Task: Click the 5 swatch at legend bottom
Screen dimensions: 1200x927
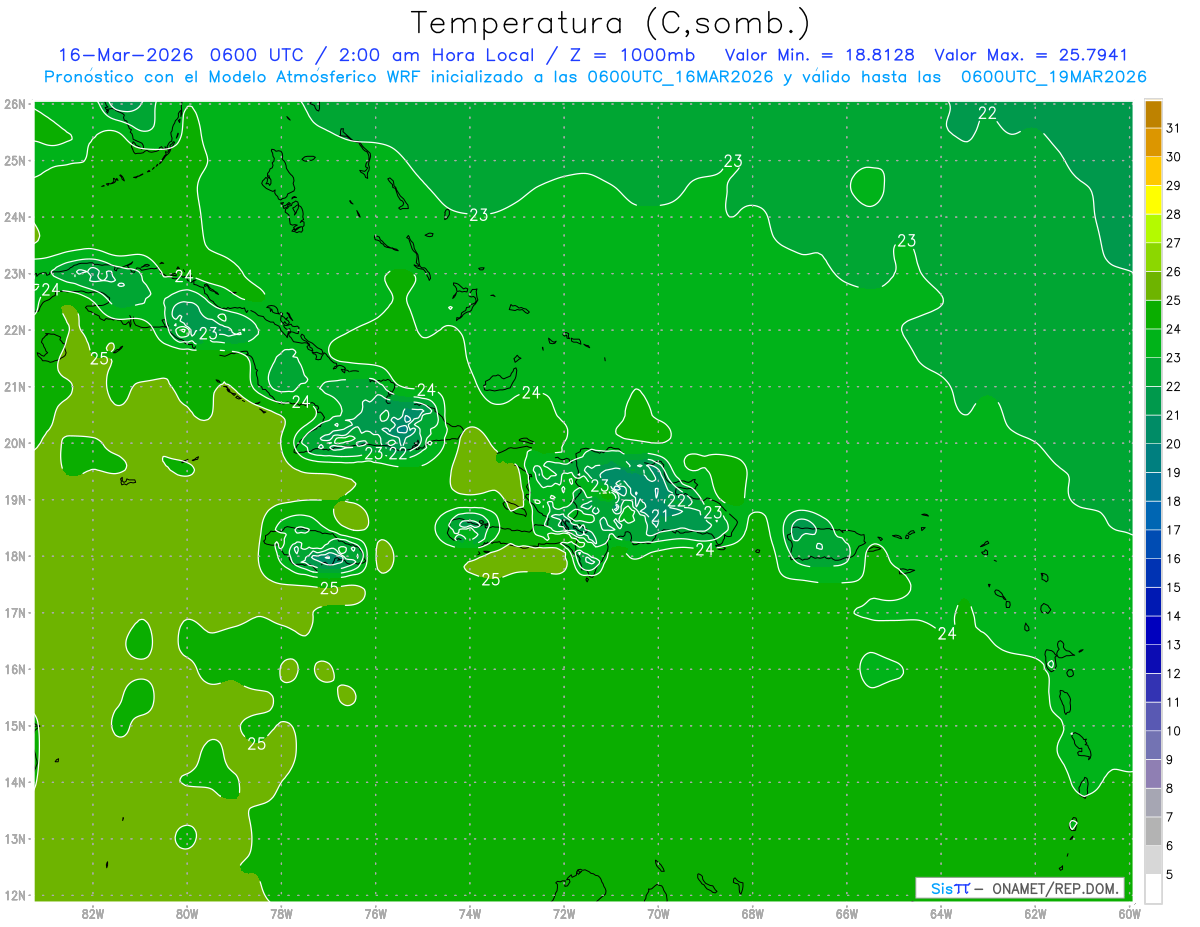Action: pos(1153,889)
